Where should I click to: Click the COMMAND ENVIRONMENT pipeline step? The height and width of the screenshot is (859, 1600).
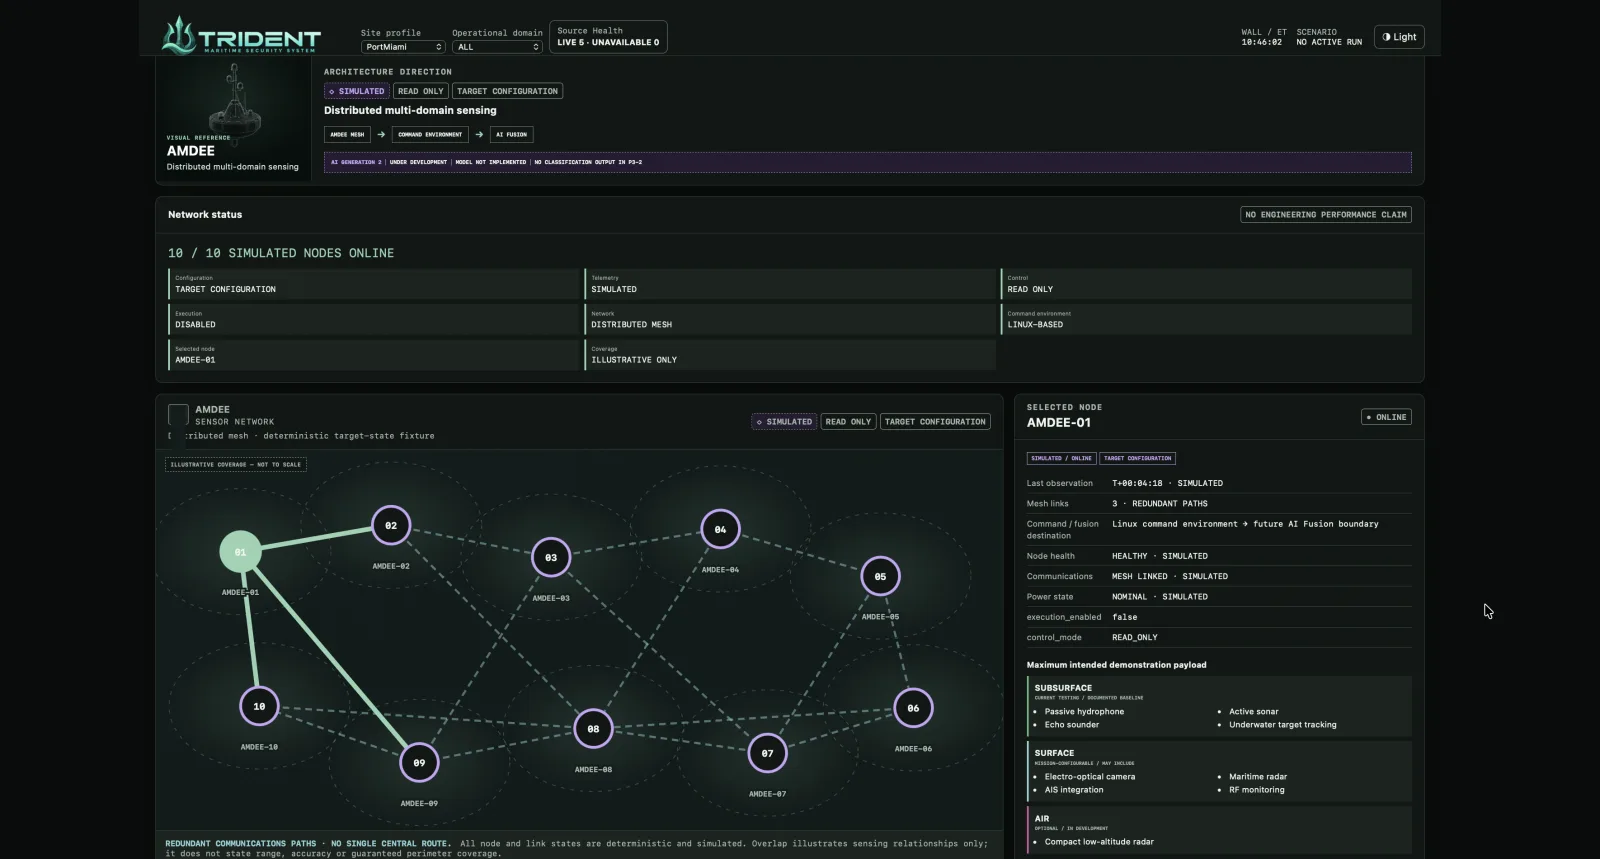click(x=430, y=134)
